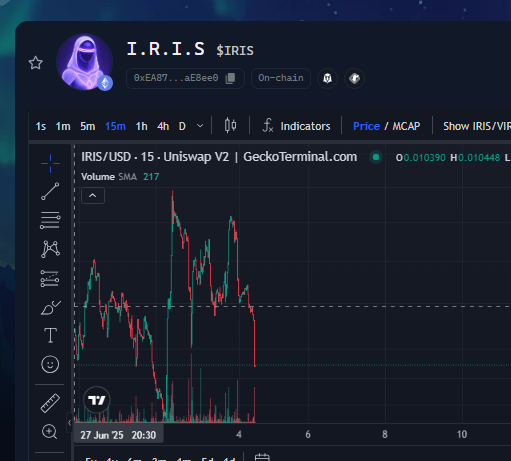Click the On-chain button
The image size is (511, 461).
[281, 78]
